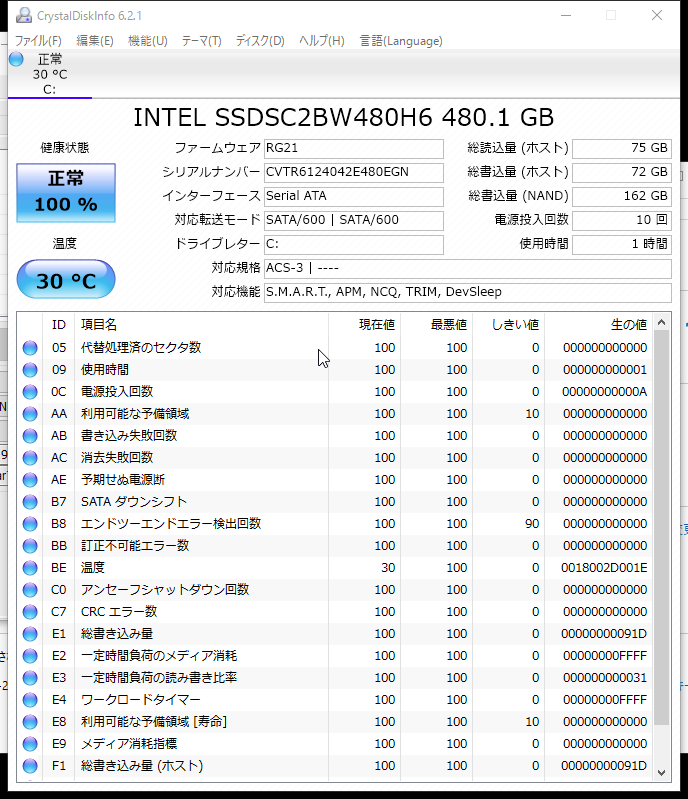The image size is (688, 799).
Task: Click the attribute list vertical scrollbar thumb
Action: (661, 527)
